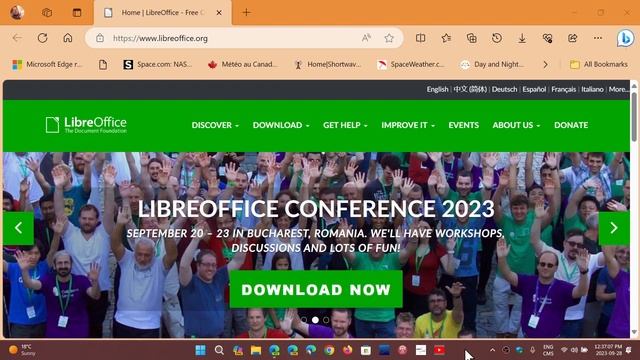Viewport: 640px width, 360px height.
Task: Expand the DISCOVER menu
Action: [215, 125]
